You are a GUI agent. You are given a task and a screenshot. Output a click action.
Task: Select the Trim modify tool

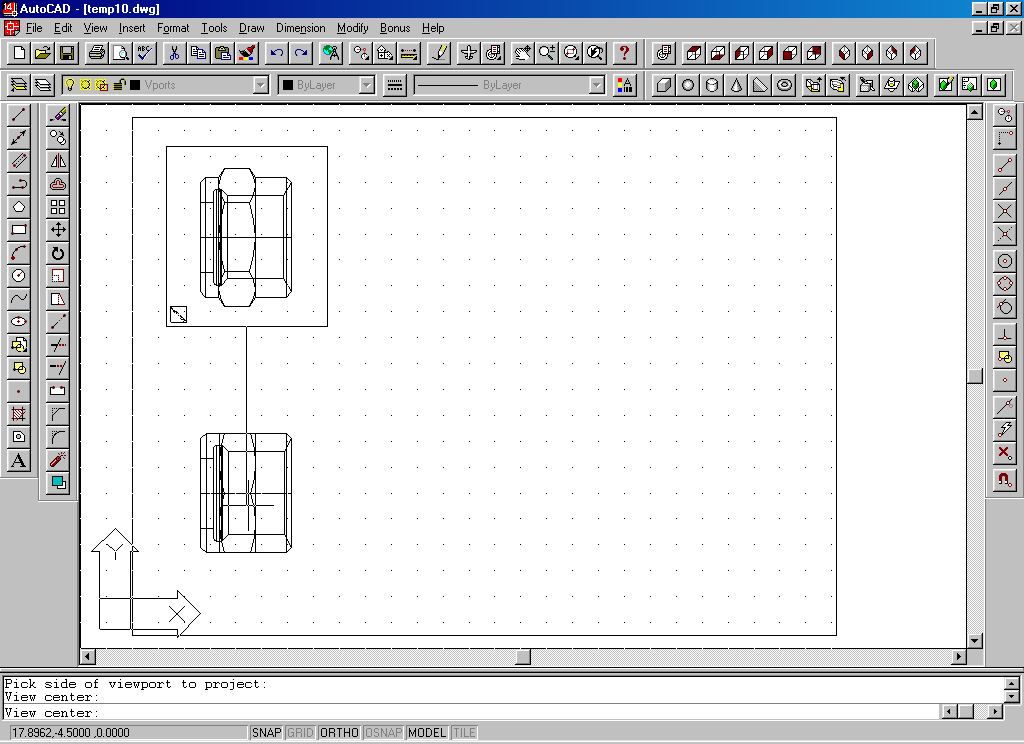pos(58,345)
